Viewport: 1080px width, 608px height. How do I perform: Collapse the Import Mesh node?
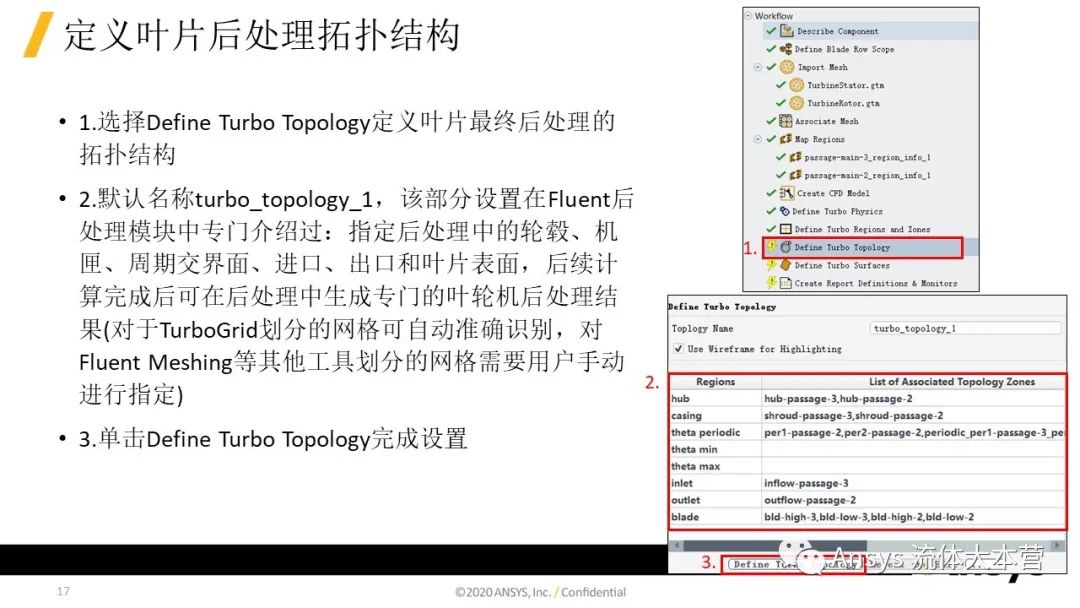[758, 67]
